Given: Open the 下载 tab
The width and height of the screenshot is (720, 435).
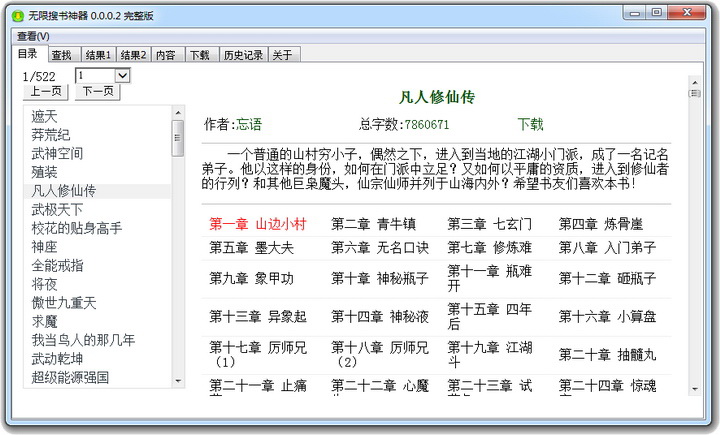Looking at the screenshot, I should pos(200,55).
